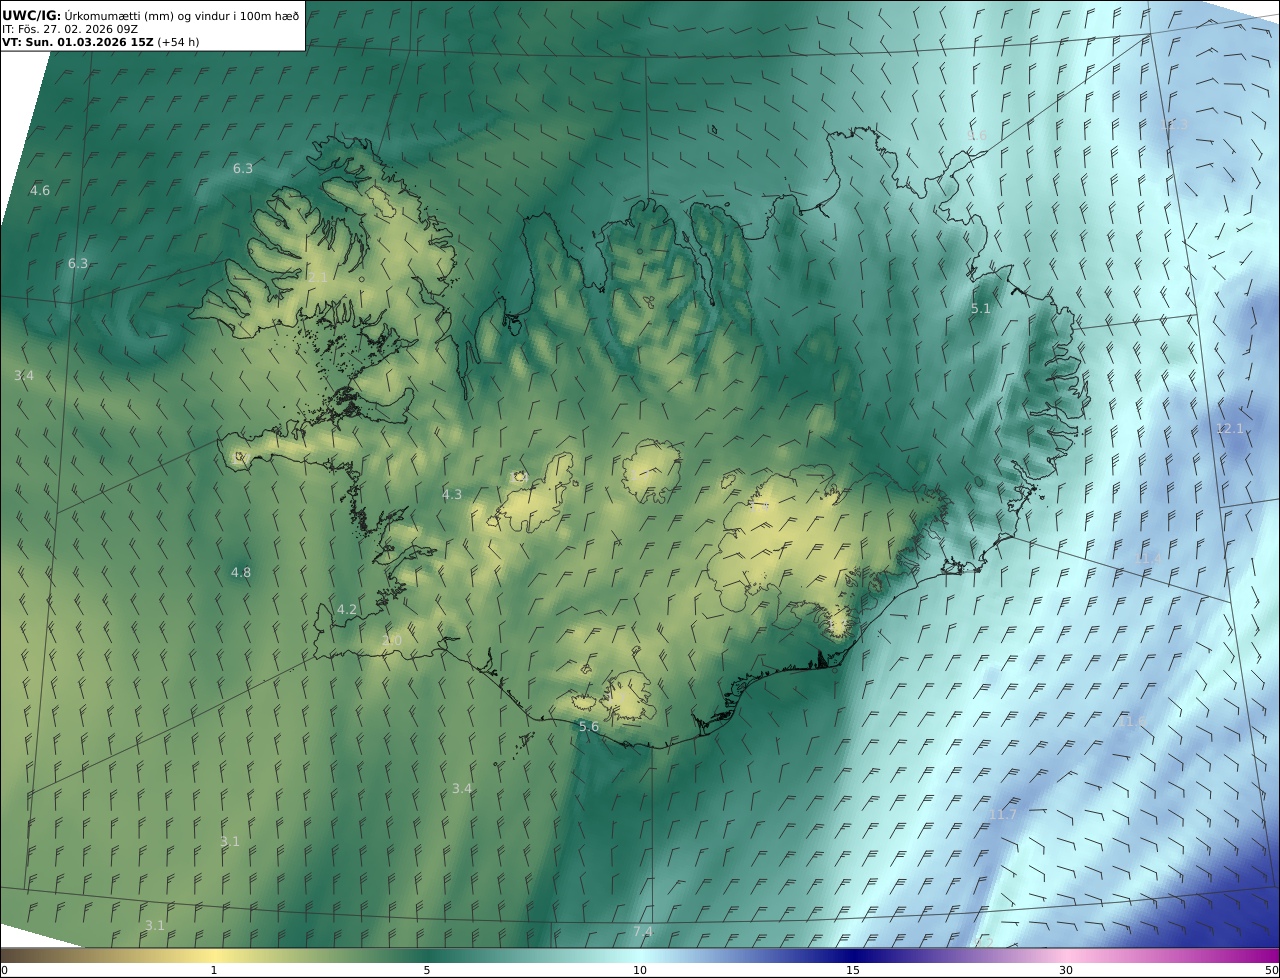Click the 4.2 value label

[347, 609]
